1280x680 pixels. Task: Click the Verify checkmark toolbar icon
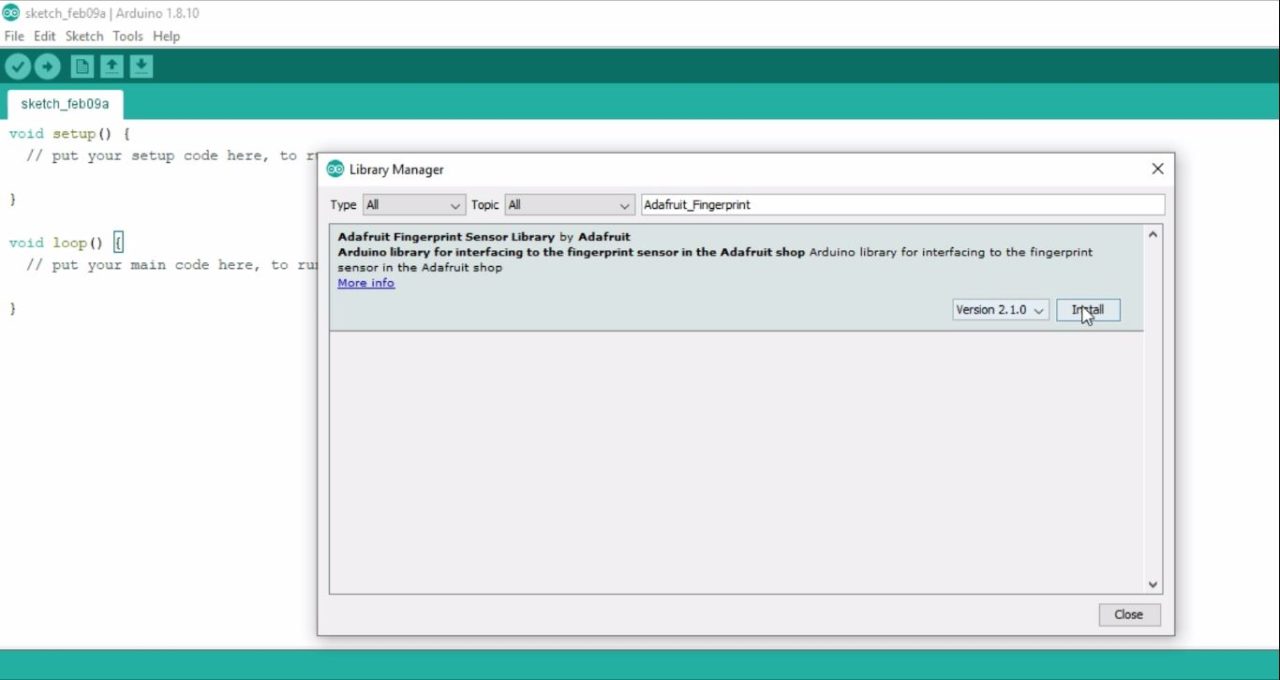18,67
